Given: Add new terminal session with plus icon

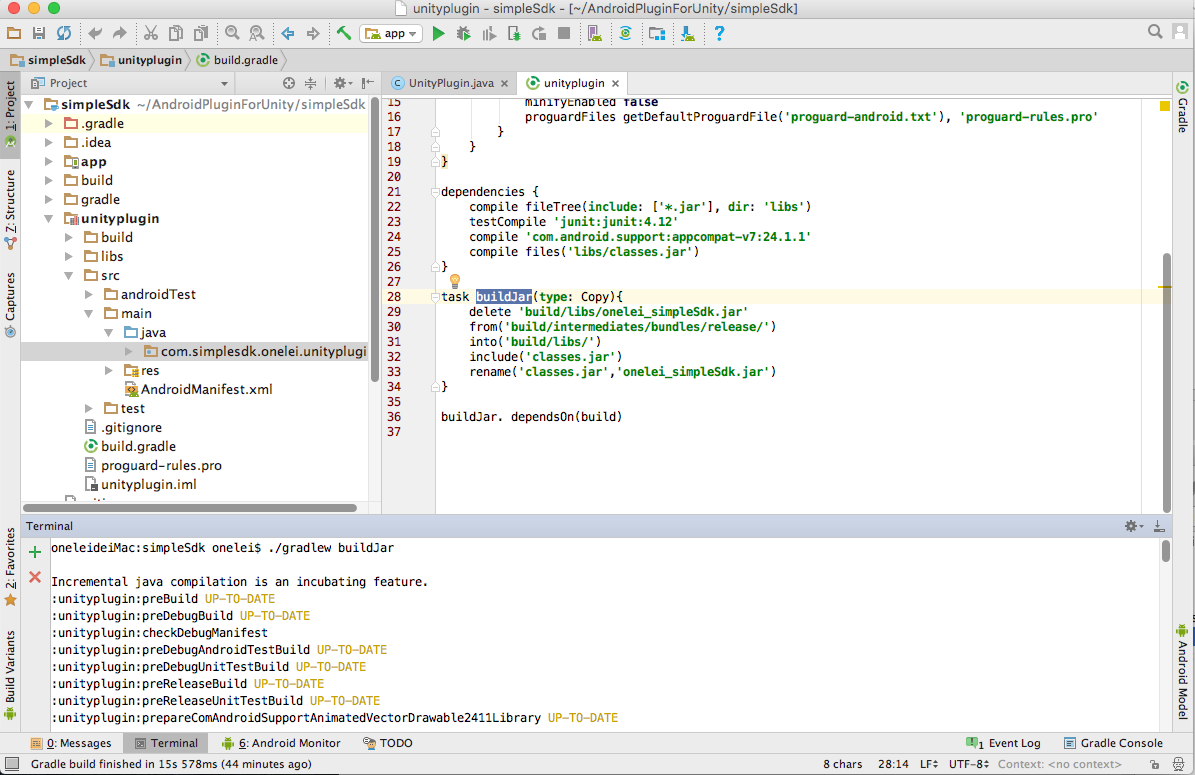Looking at the screenshot, I should (x=35, y=552).
